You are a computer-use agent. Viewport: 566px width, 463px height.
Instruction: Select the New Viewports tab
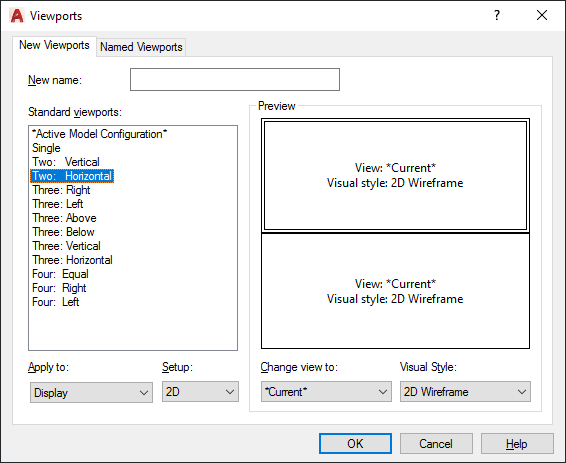point(54,45)
